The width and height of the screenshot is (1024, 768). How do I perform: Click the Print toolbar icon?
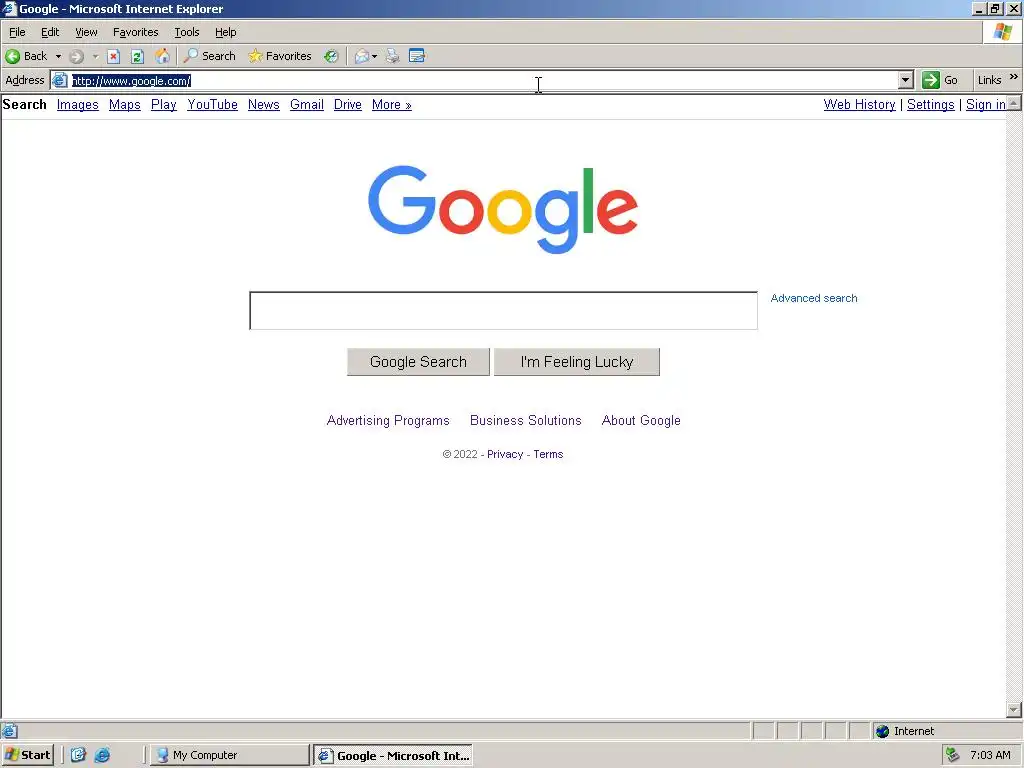(392, 56)
